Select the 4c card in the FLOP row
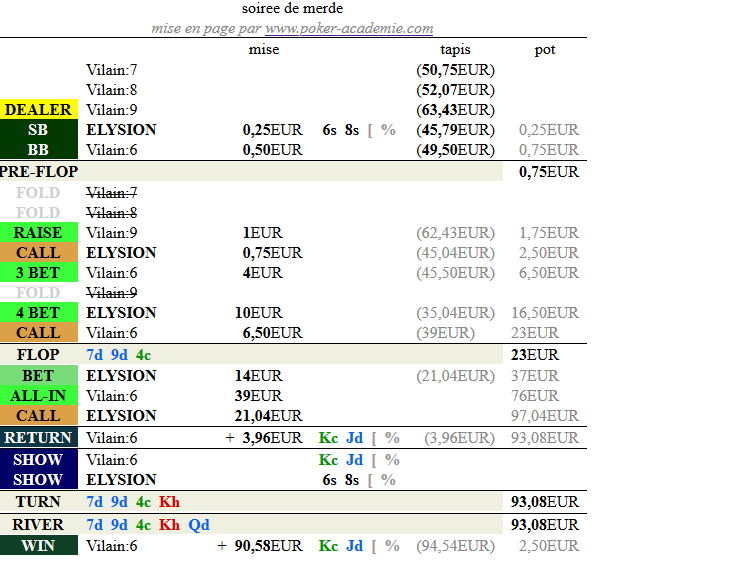This screenshot has width=756, height=570. (144, 354)
